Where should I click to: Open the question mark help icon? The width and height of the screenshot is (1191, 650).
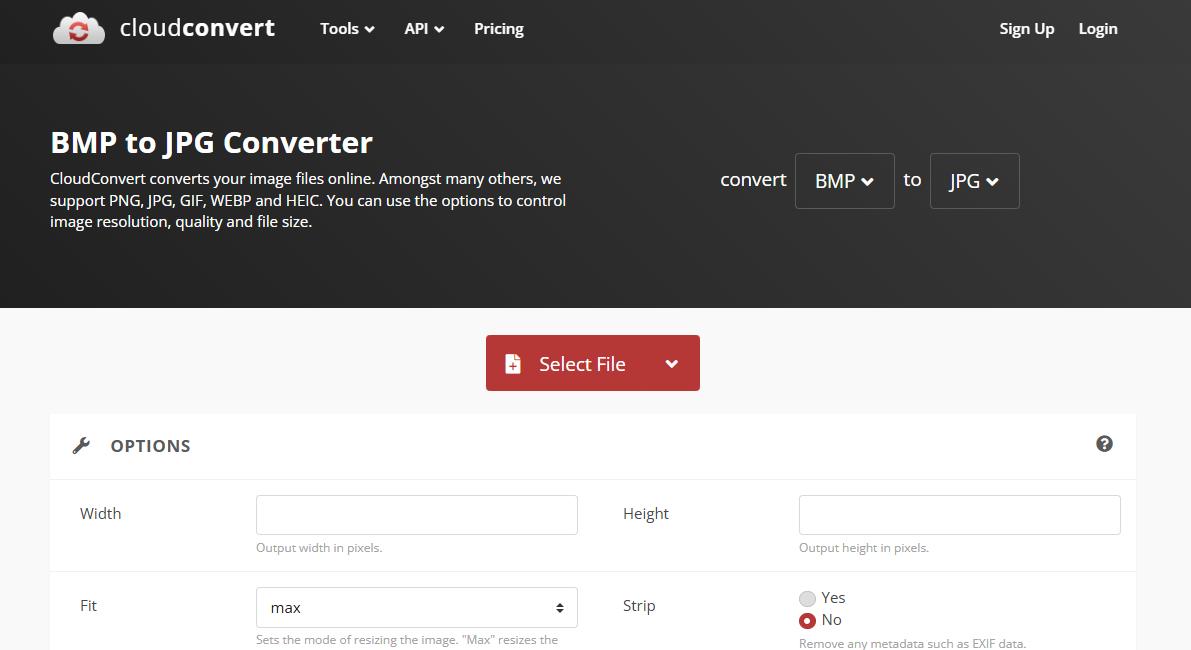tap(1105, 443)
